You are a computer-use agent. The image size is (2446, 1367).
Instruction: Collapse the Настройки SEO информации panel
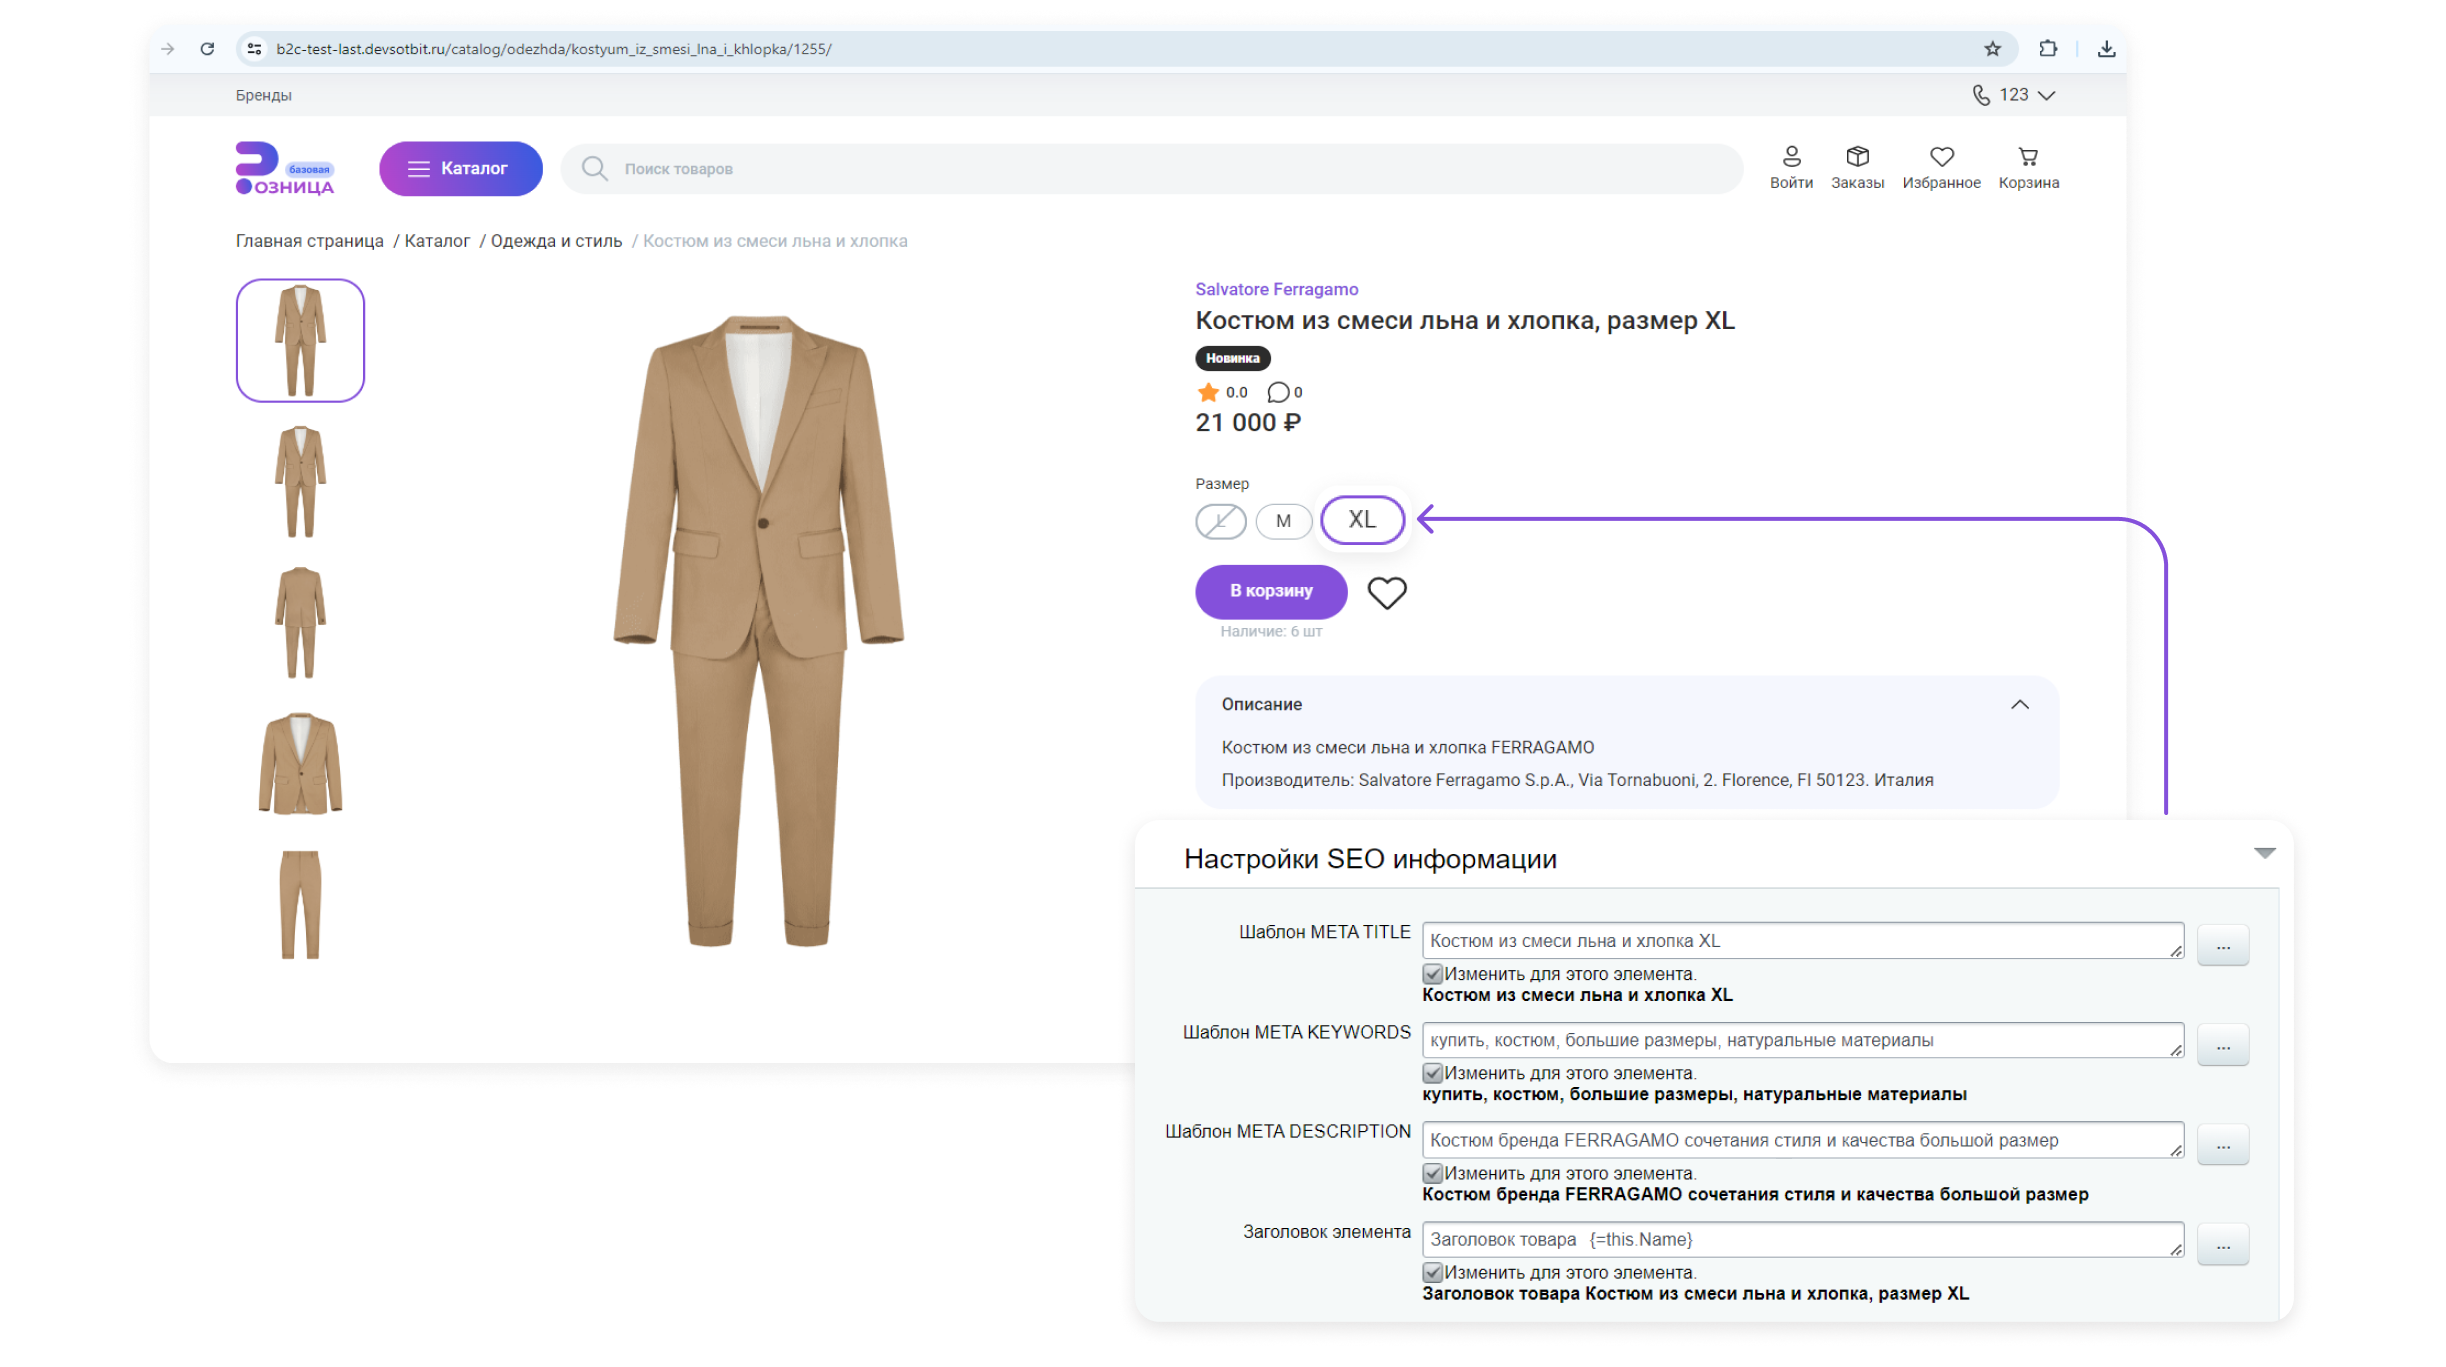(2264, 853)
